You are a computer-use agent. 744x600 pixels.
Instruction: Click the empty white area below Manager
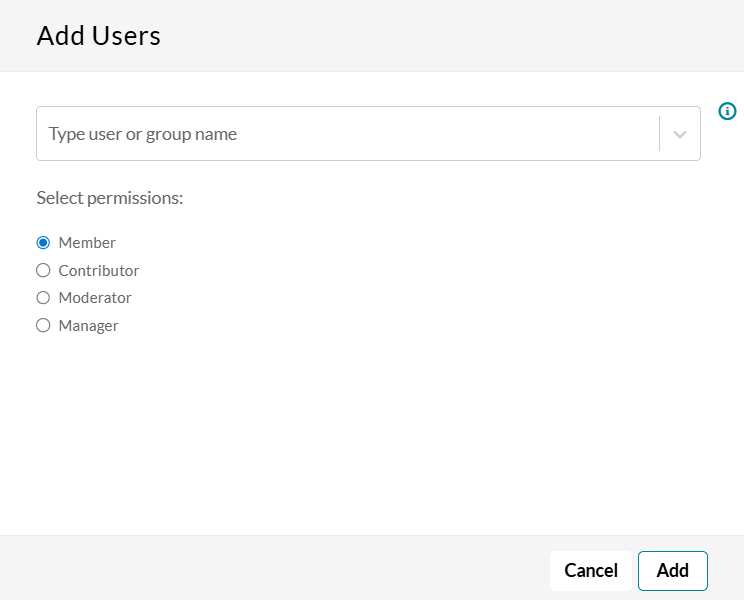pyautogui.click(x=370, y=430)
